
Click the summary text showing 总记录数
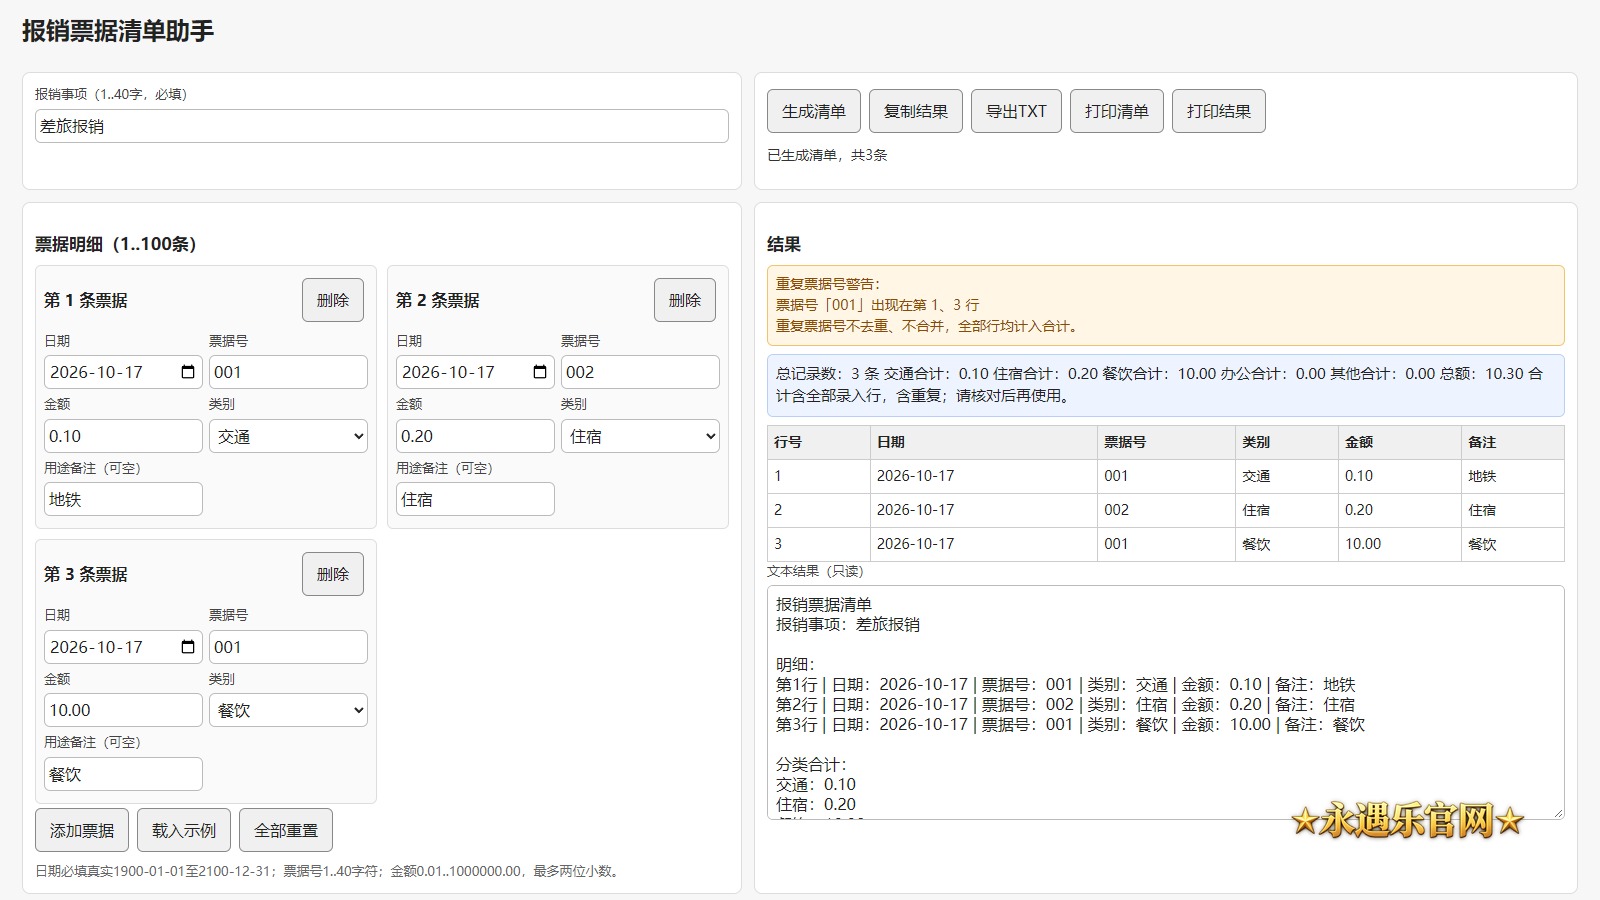pyautogui.click(x=1160, y=384)
